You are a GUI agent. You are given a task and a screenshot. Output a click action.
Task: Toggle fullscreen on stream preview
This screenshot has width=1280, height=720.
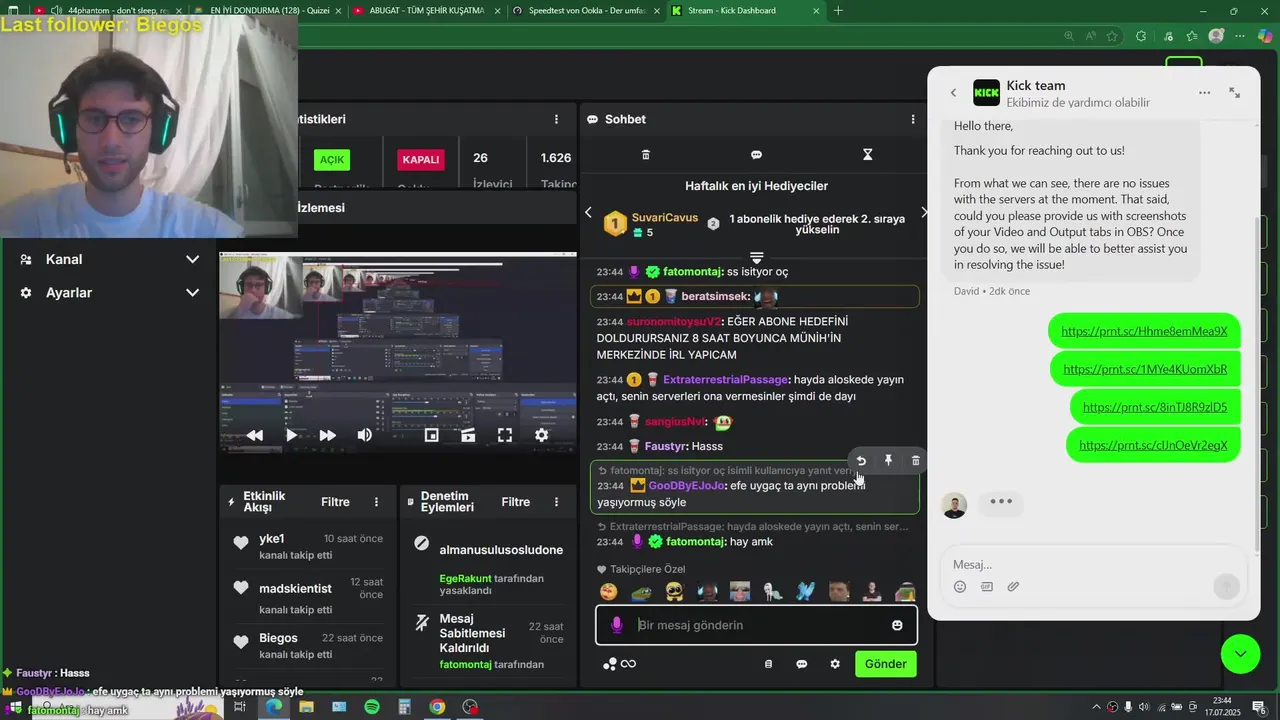coord(505,435)
